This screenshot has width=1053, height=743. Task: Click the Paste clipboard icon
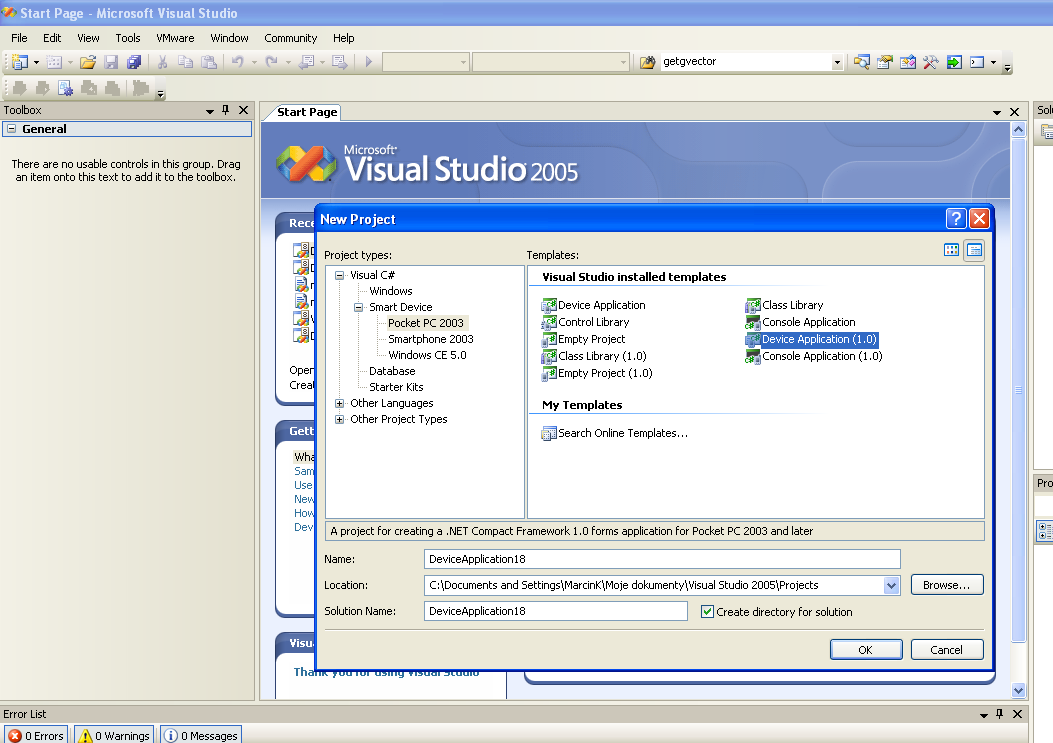pyautogui.click(x=210, y=62)
